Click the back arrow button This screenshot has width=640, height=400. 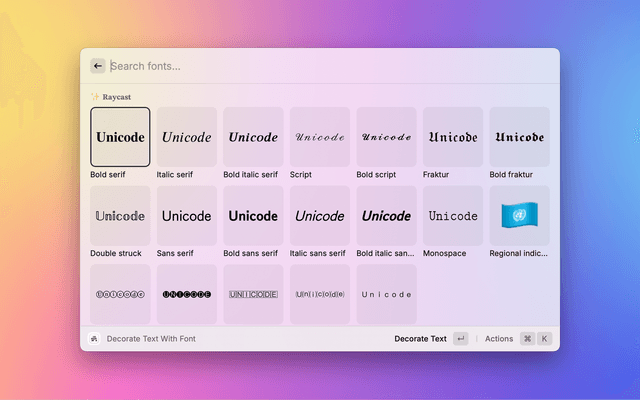[x=98, y=66]
